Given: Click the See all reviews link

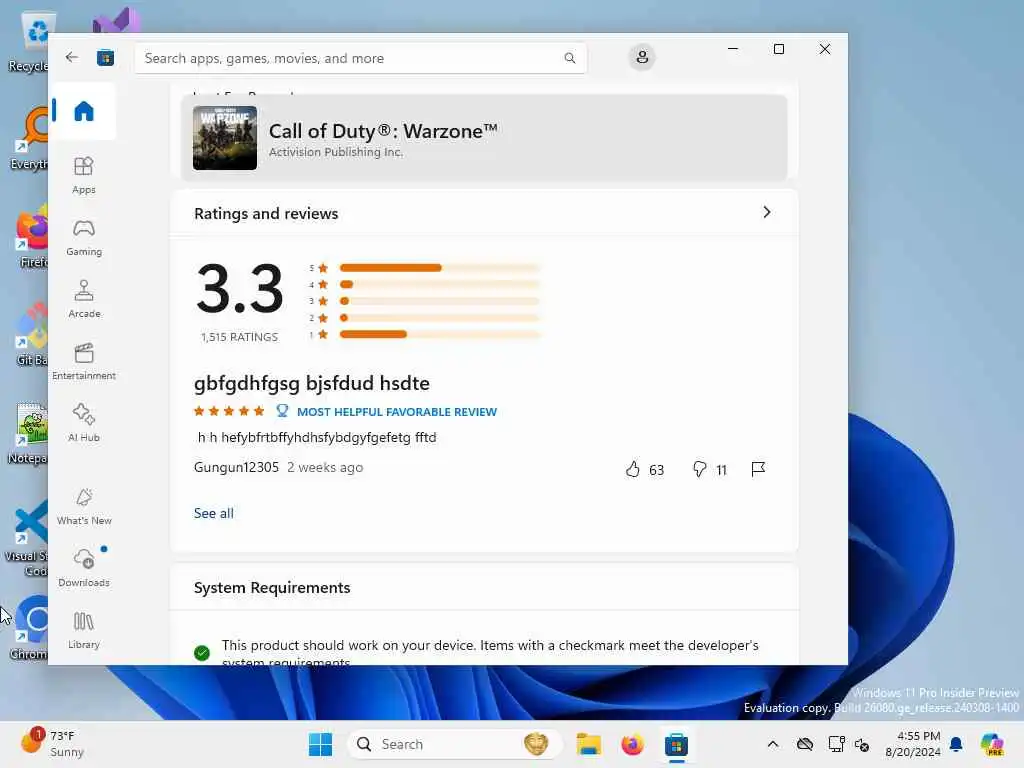Looking at the screenshot, I should pos(214,513).
